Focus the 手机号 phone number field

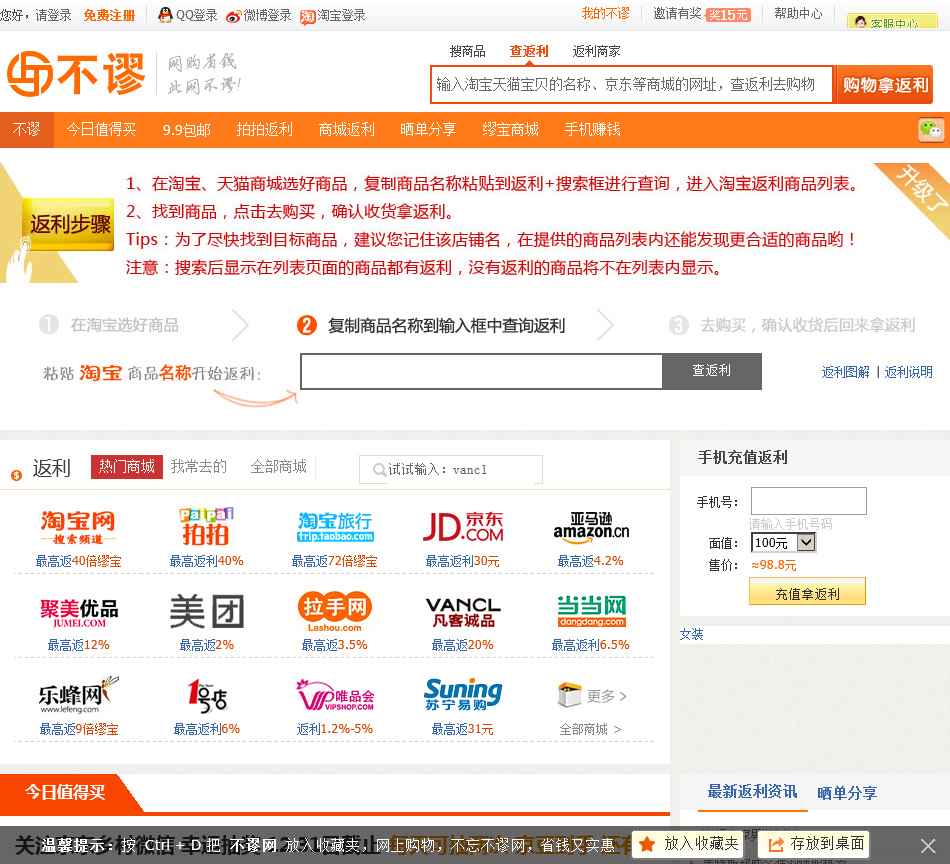click(x=808, y=501)
